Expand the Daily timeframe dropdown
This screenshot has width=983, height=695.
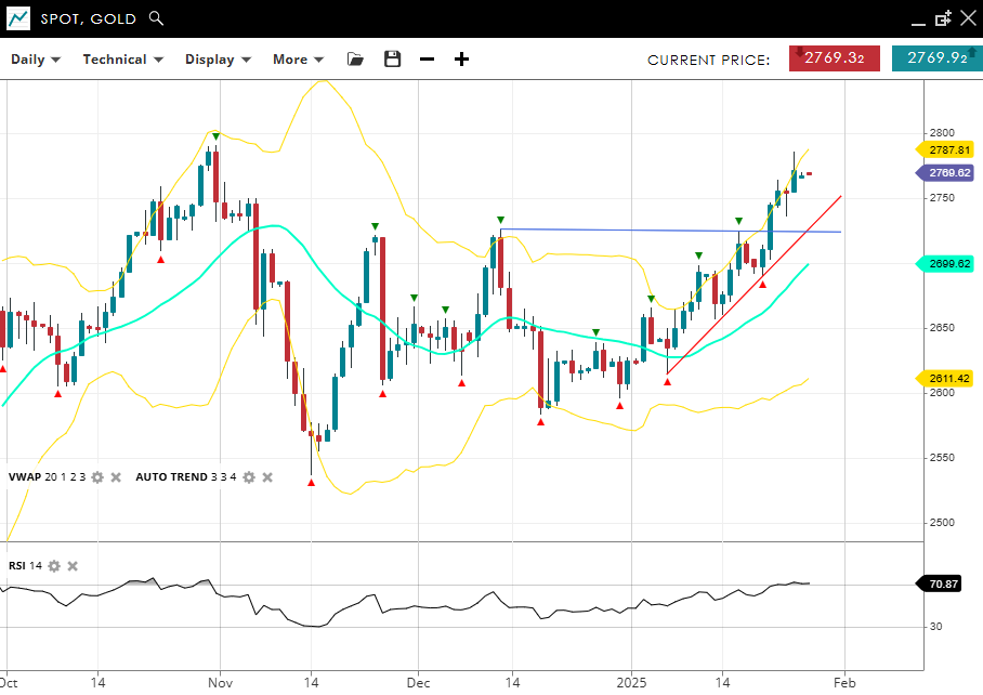click(x=35, y=59)
